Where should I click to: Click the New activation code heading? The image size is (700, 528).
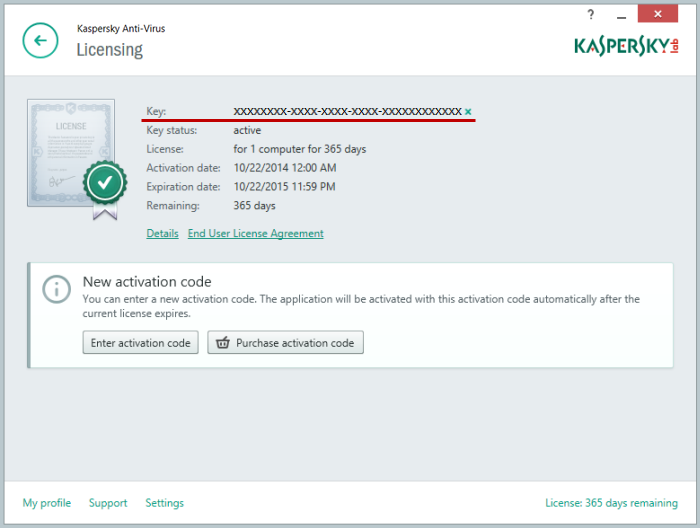147,282
